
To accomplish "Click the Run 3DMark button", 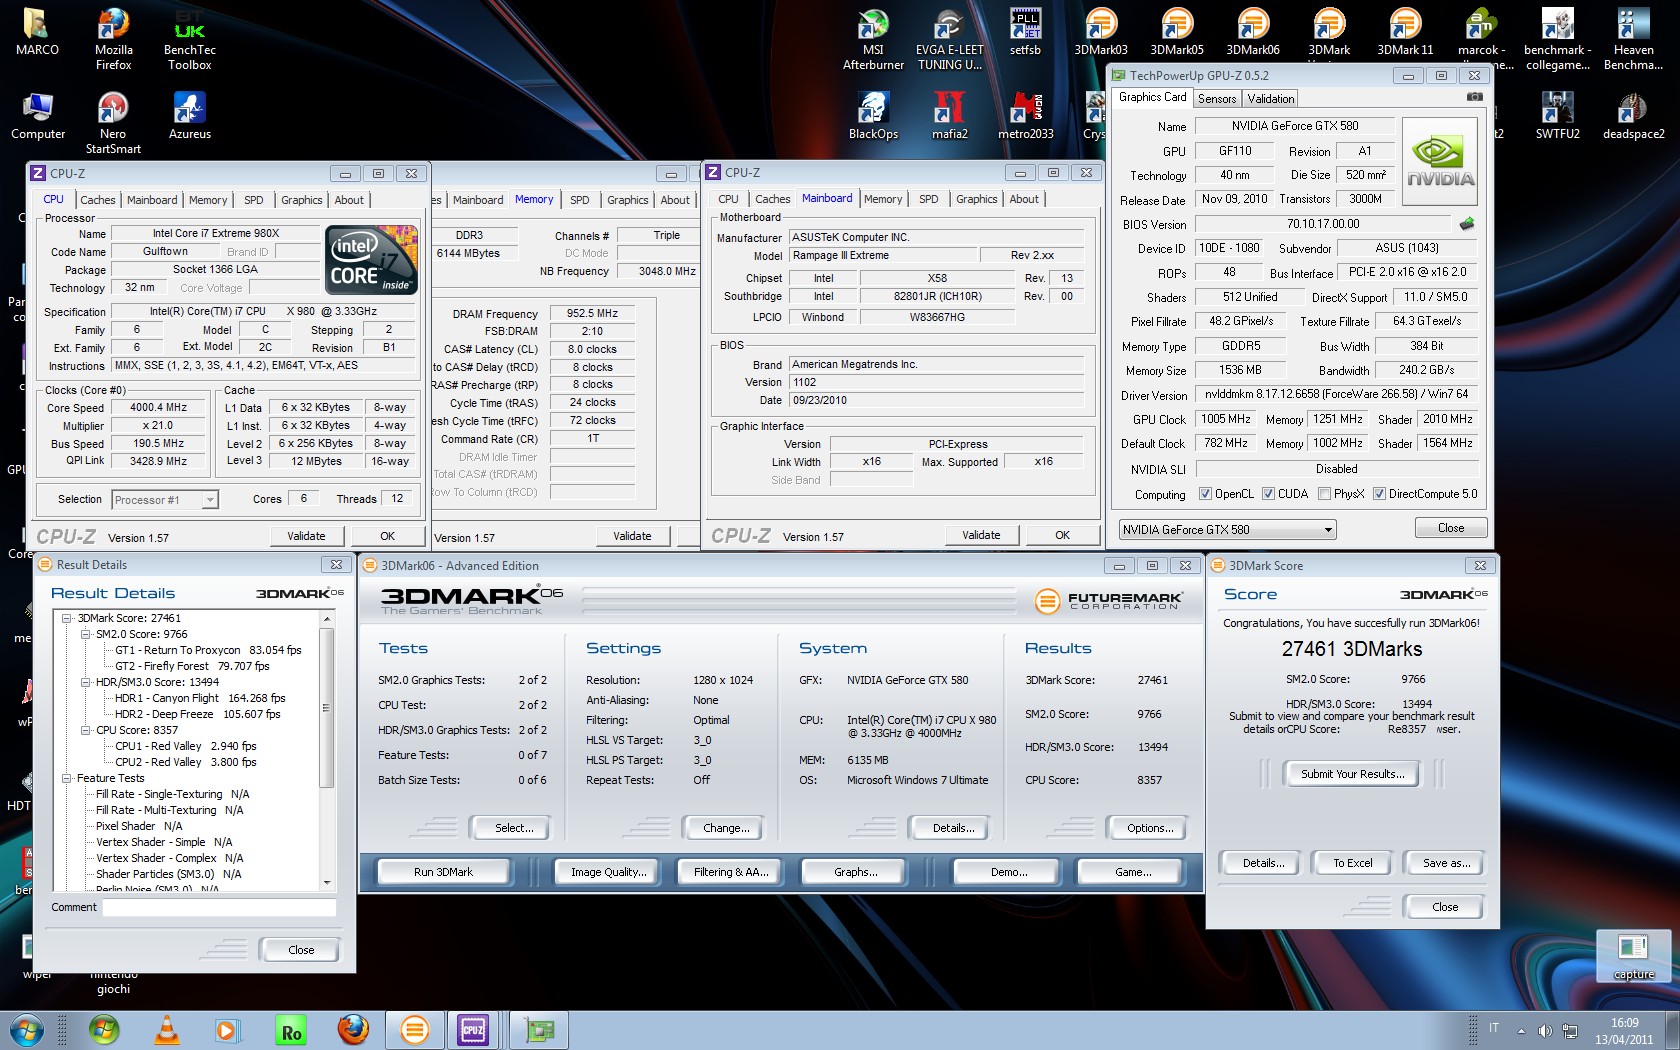I will [x=443, y=872].
